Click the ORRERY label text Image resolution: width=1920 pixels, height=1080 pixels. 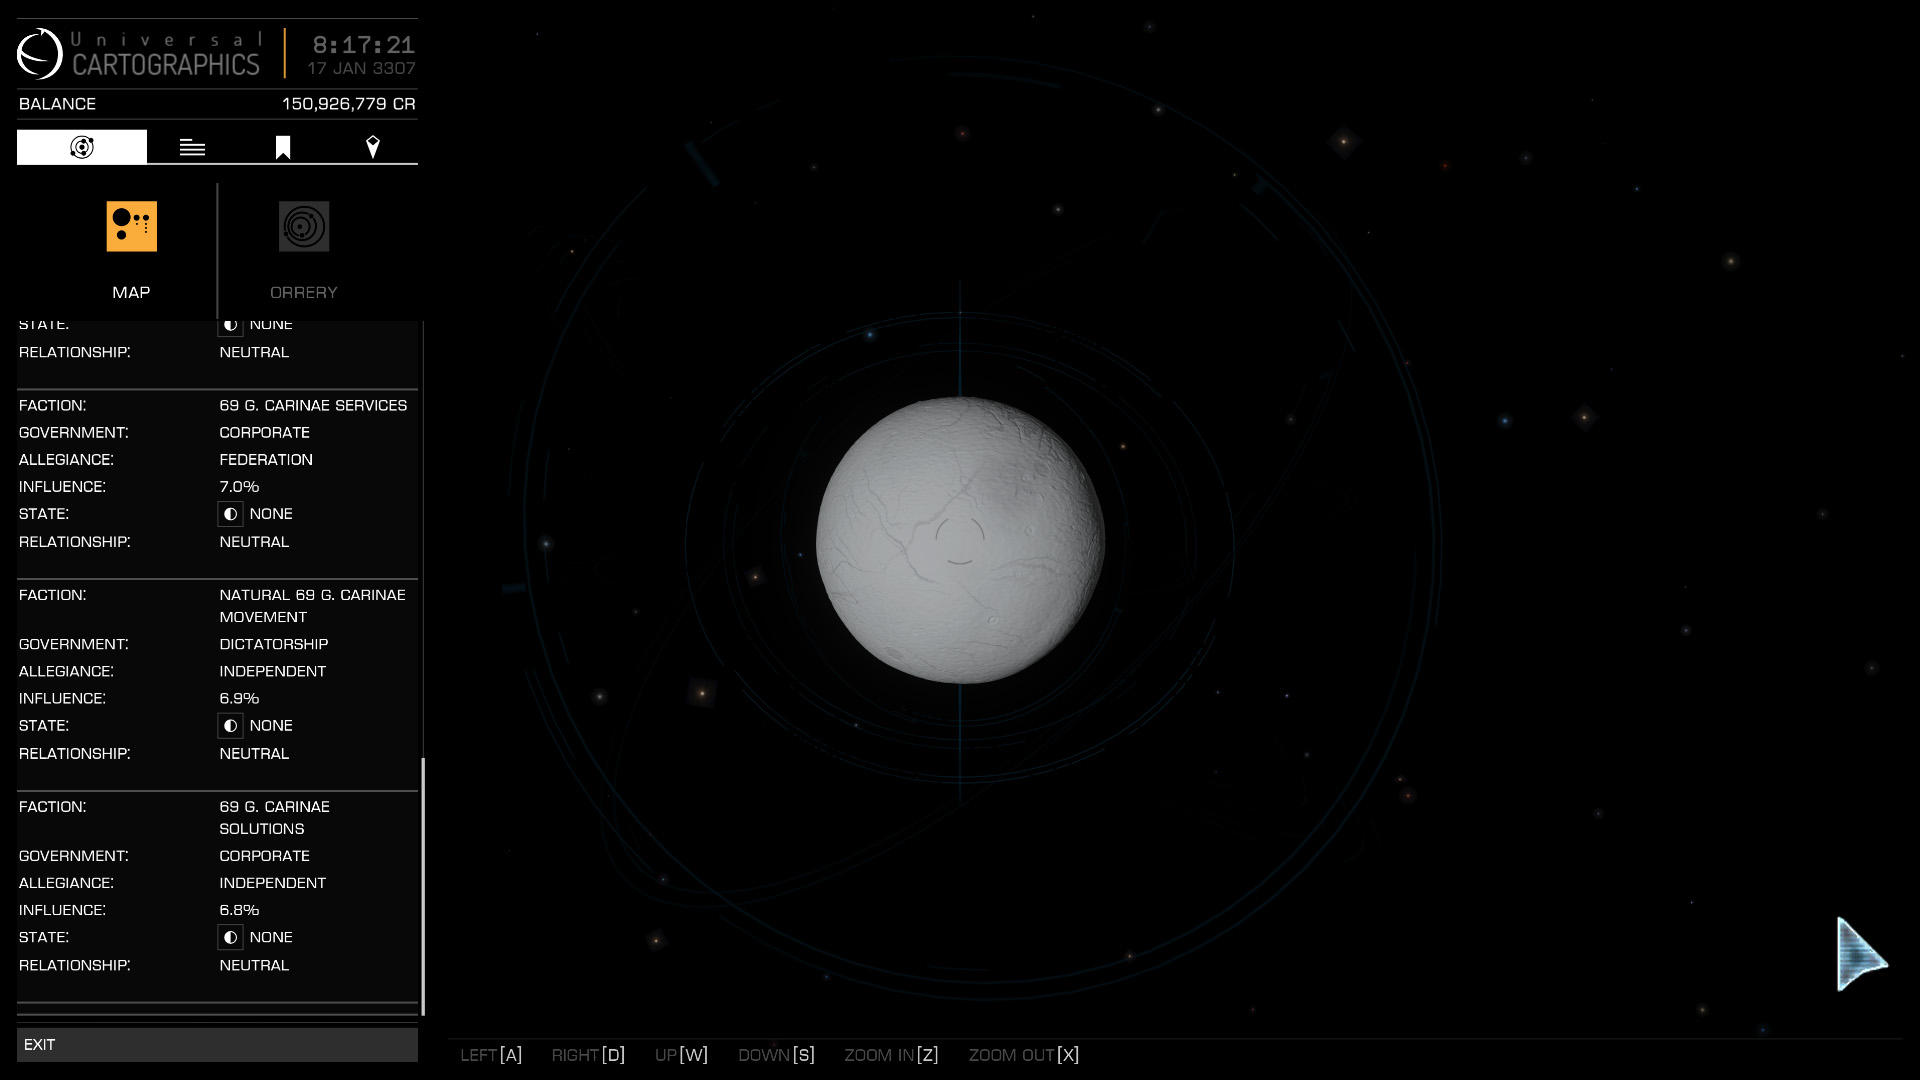pos(304,293)
